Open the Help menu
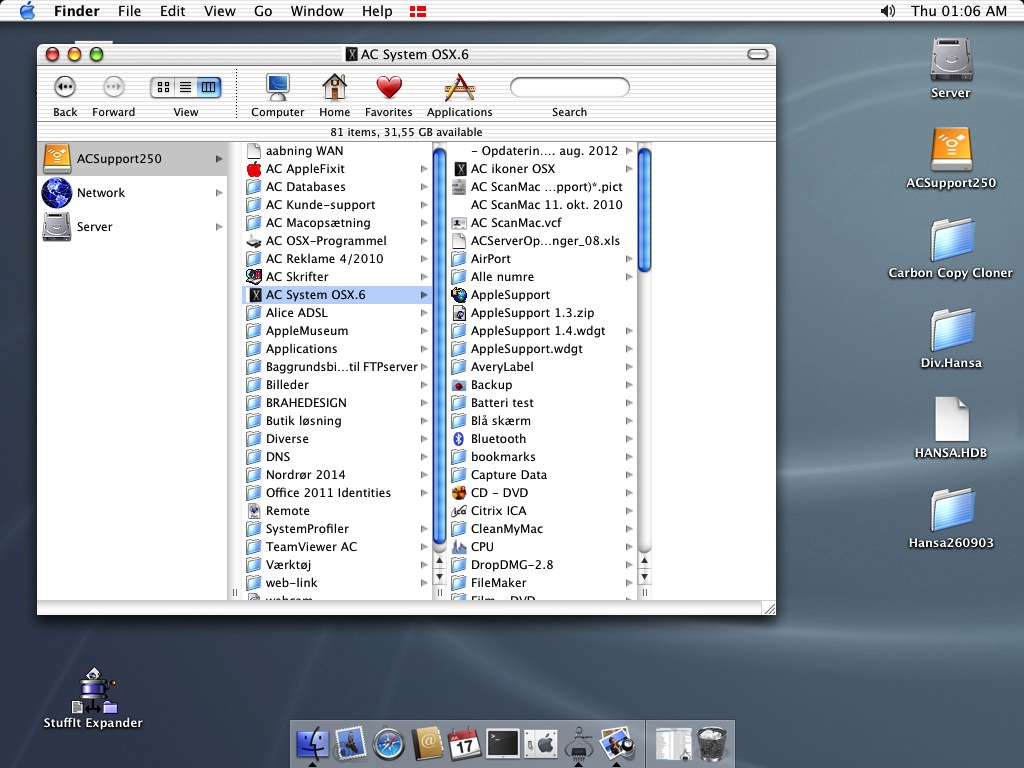Viewport: 1024px width, 768px height. tap(377, 11)
